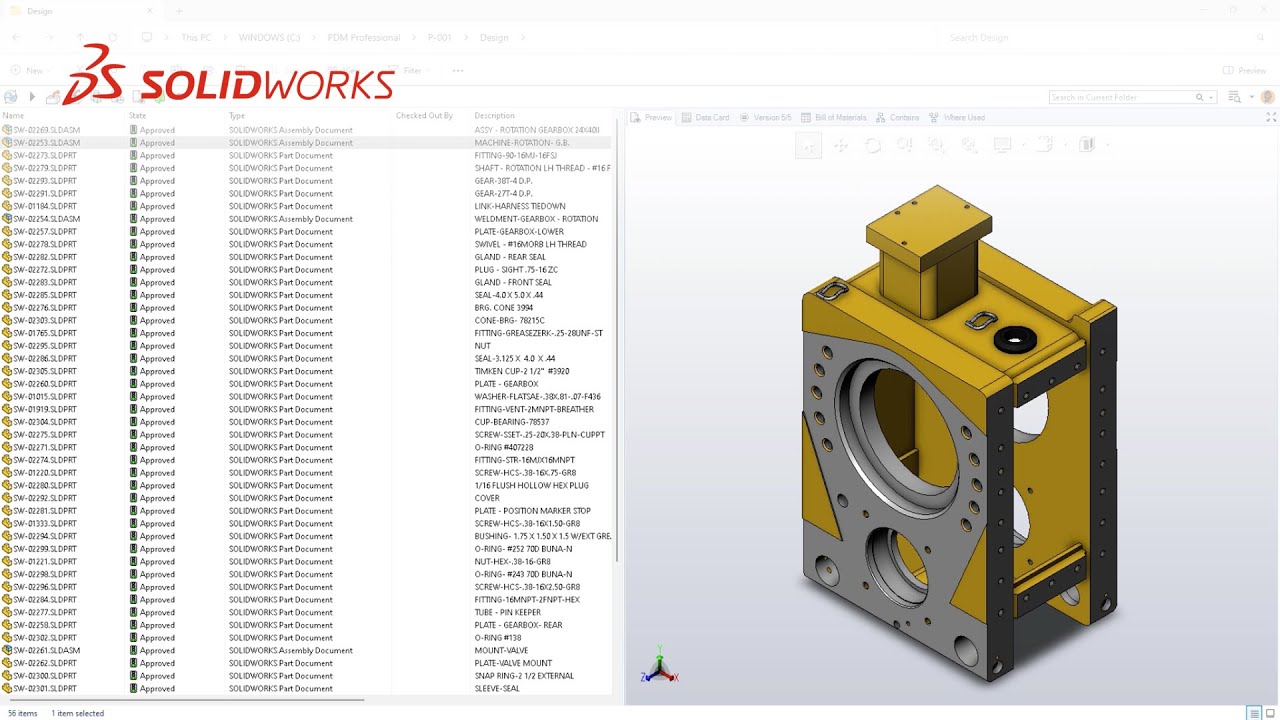Select the file SW-02292.SLDPRT

point(45,498)
